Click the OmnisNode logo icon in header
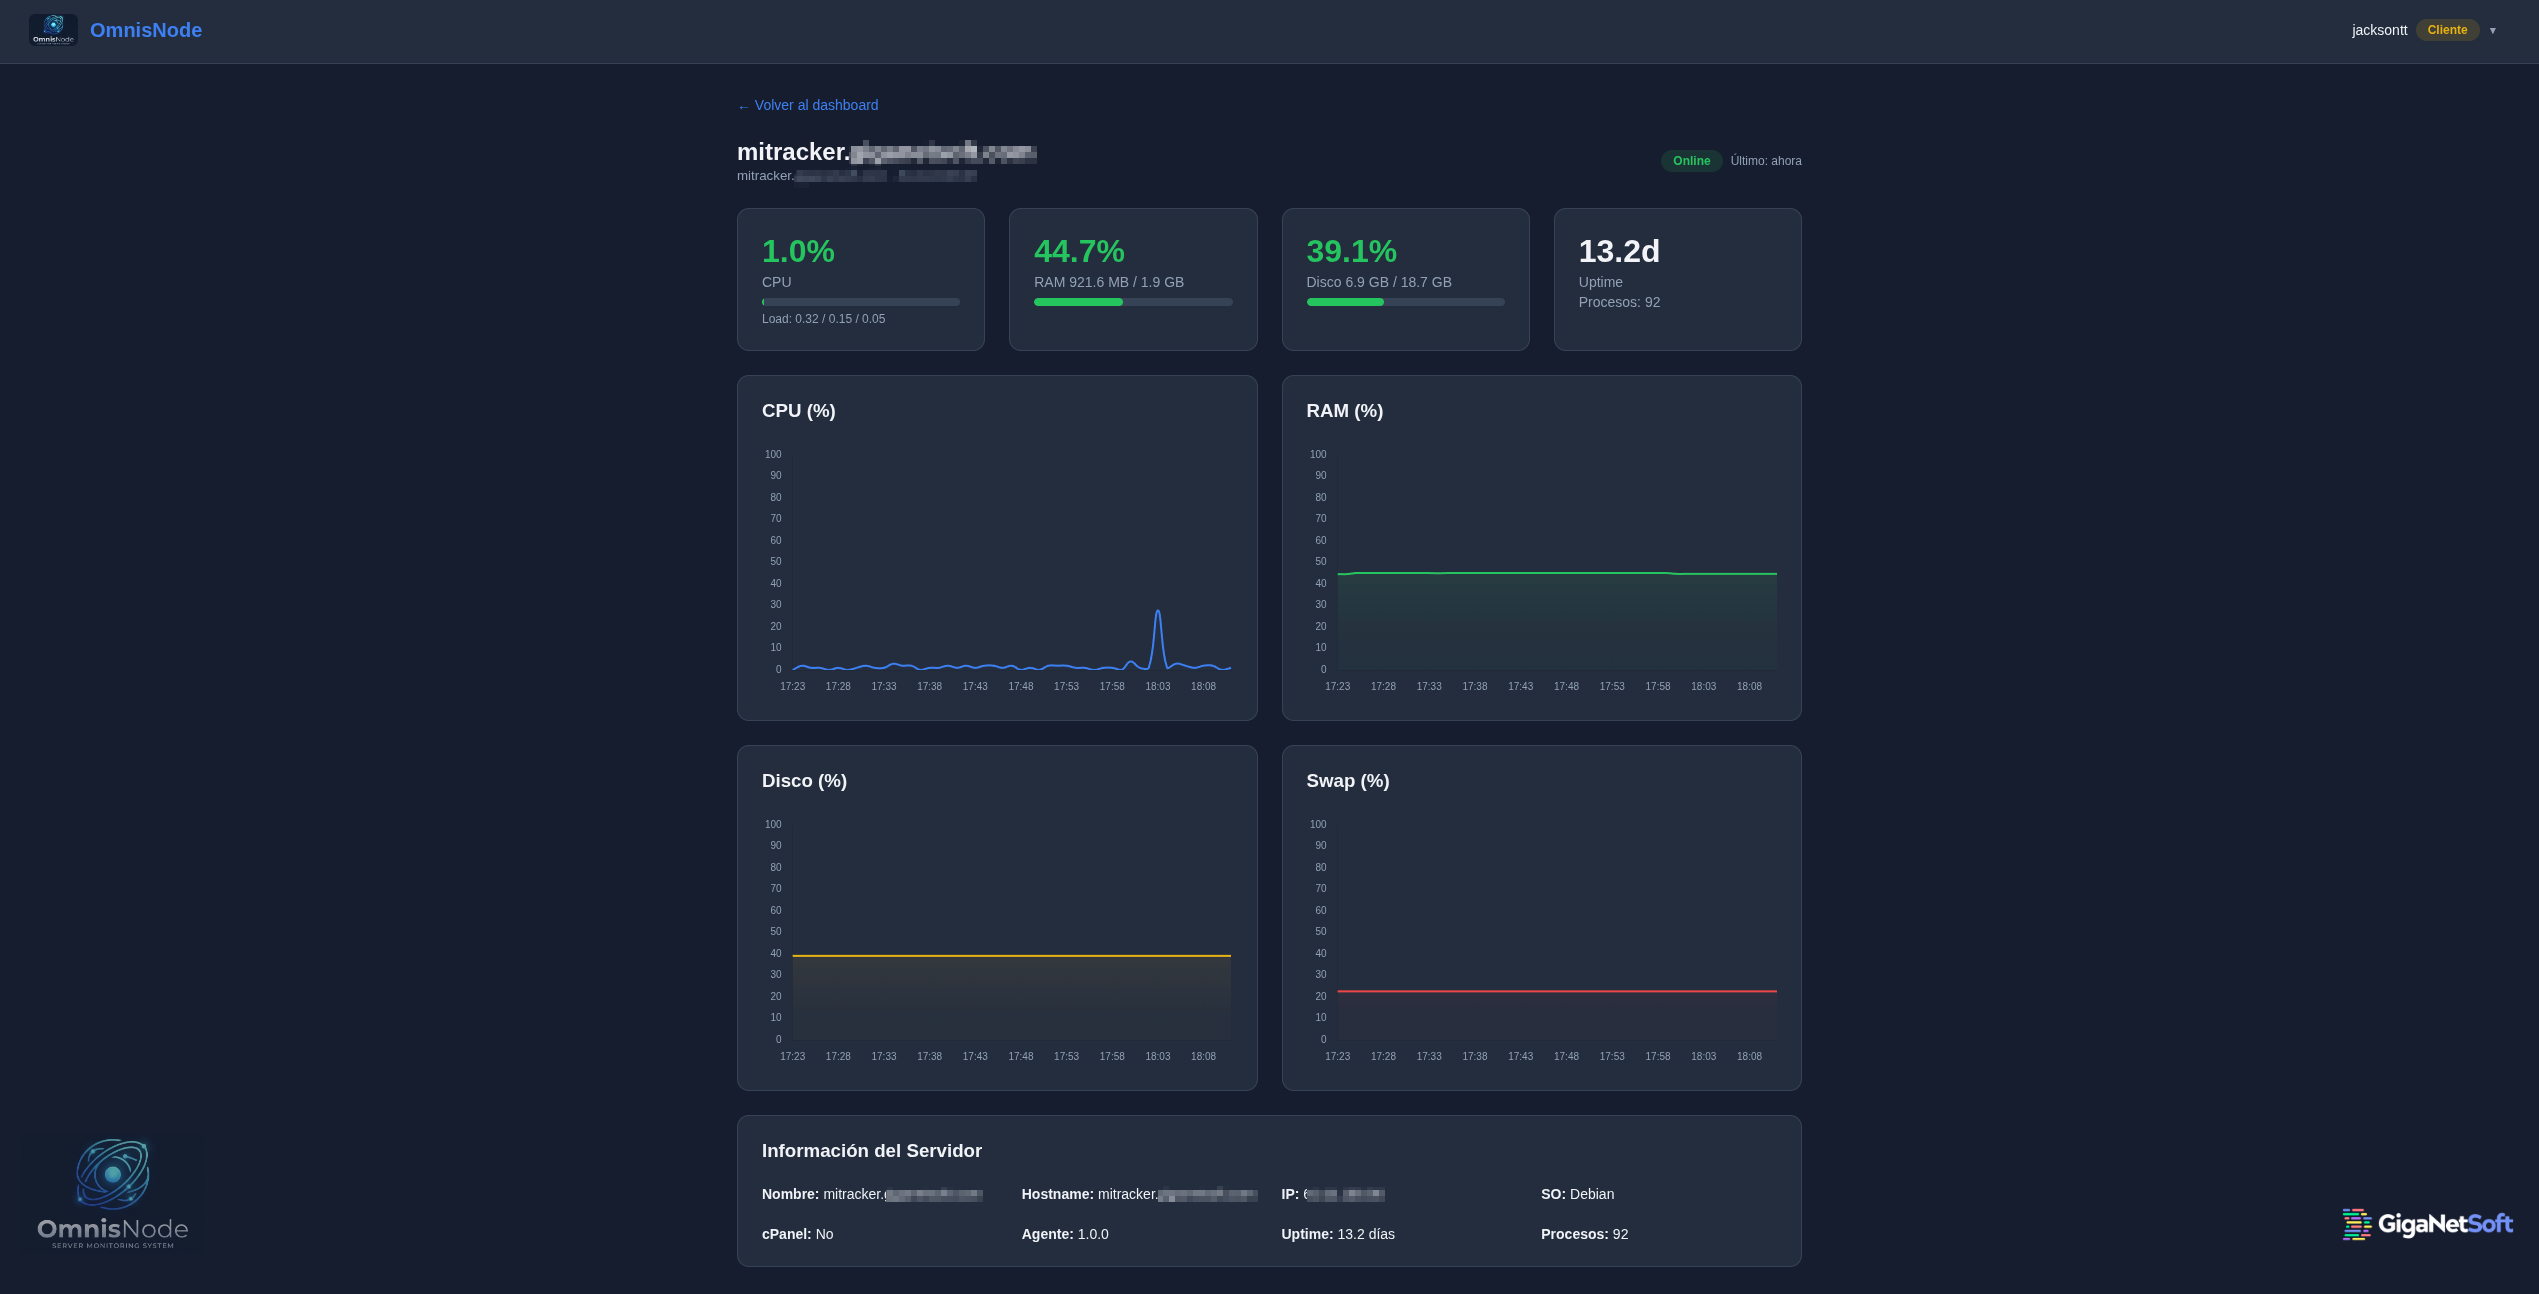This screenshot has height=1294, width=2539. [x=53, y=30]
